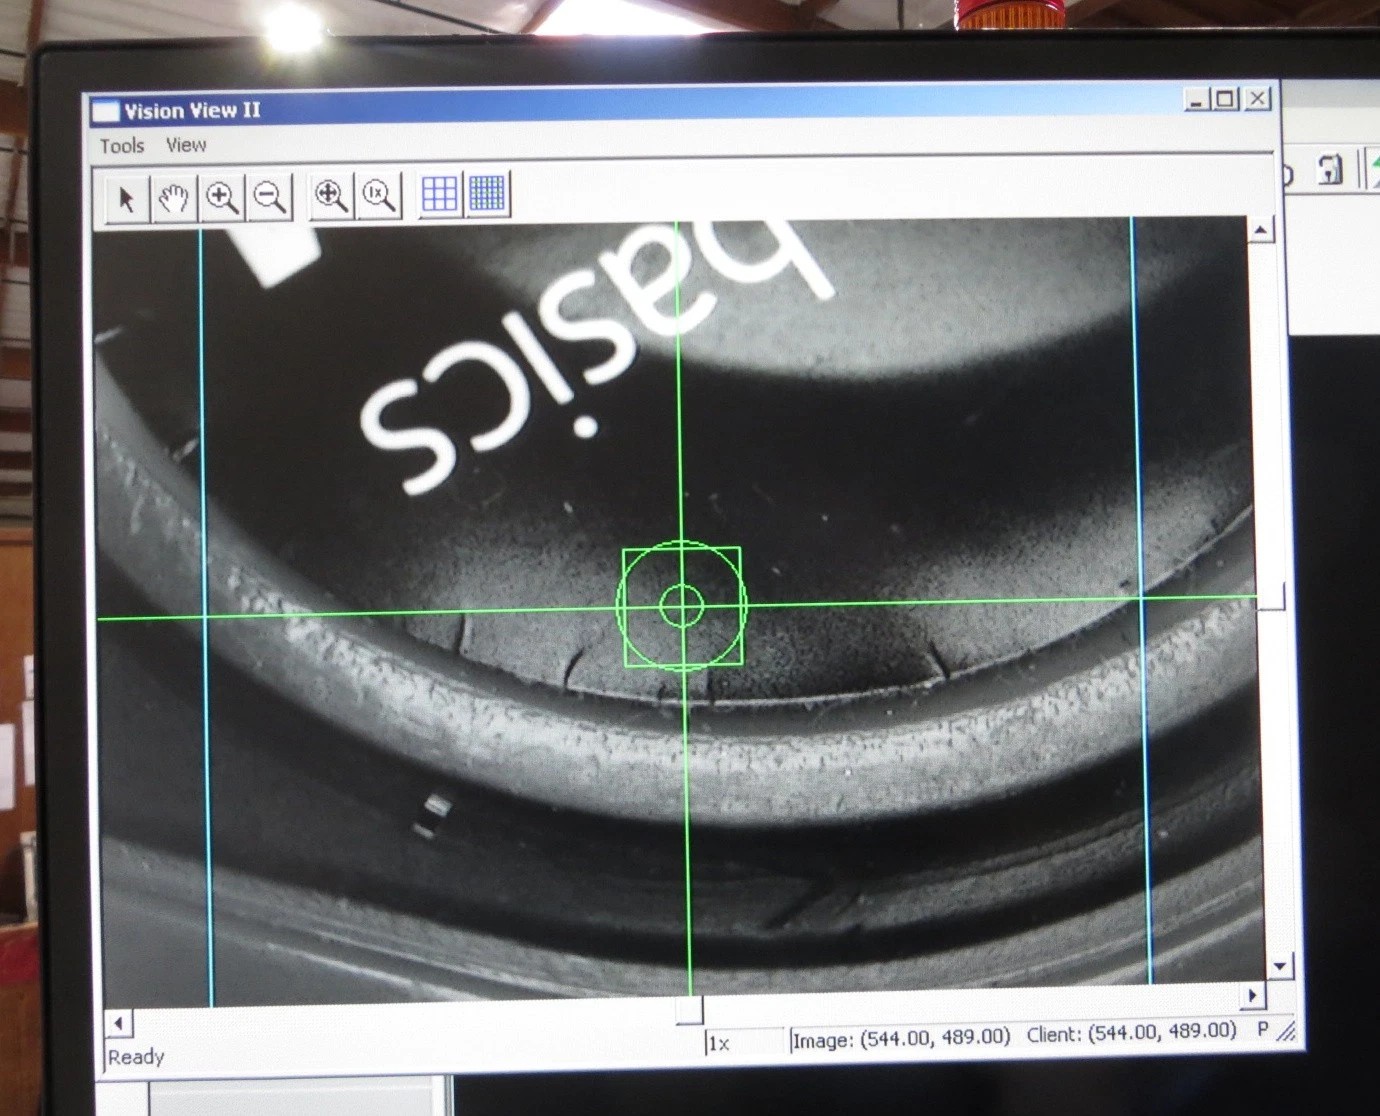Click the horizontal scrollbar left arrow

click(x=118, y=1023)
